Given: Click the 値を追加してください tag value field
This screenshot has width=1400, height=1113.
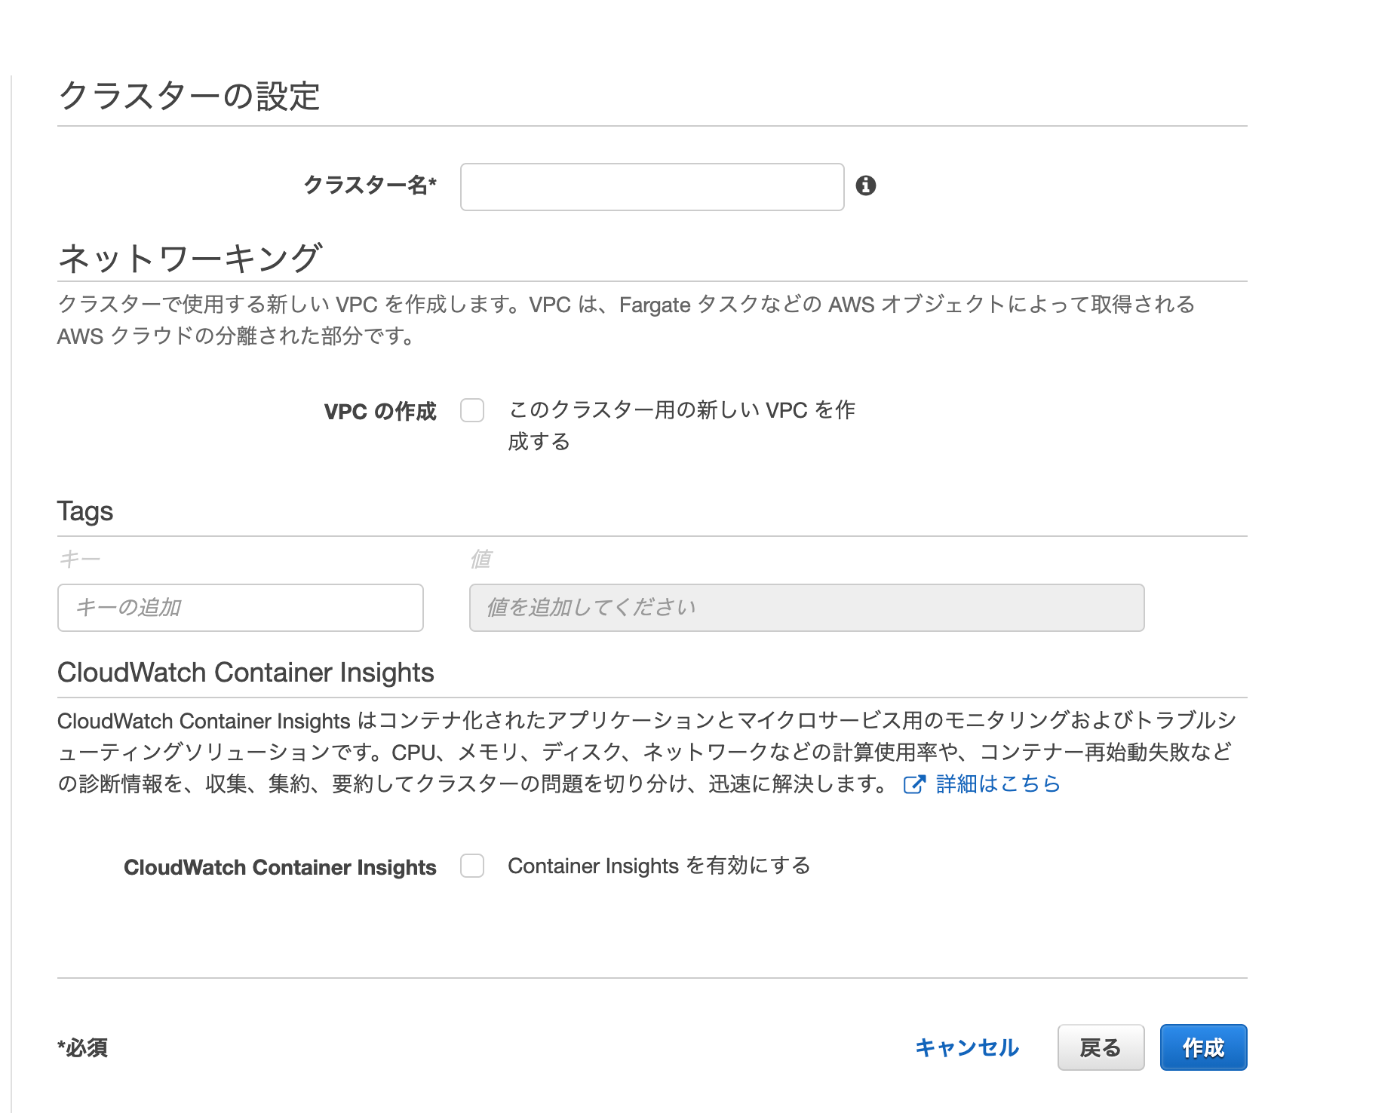Looking at the screenshot, I should click(806, 607).
